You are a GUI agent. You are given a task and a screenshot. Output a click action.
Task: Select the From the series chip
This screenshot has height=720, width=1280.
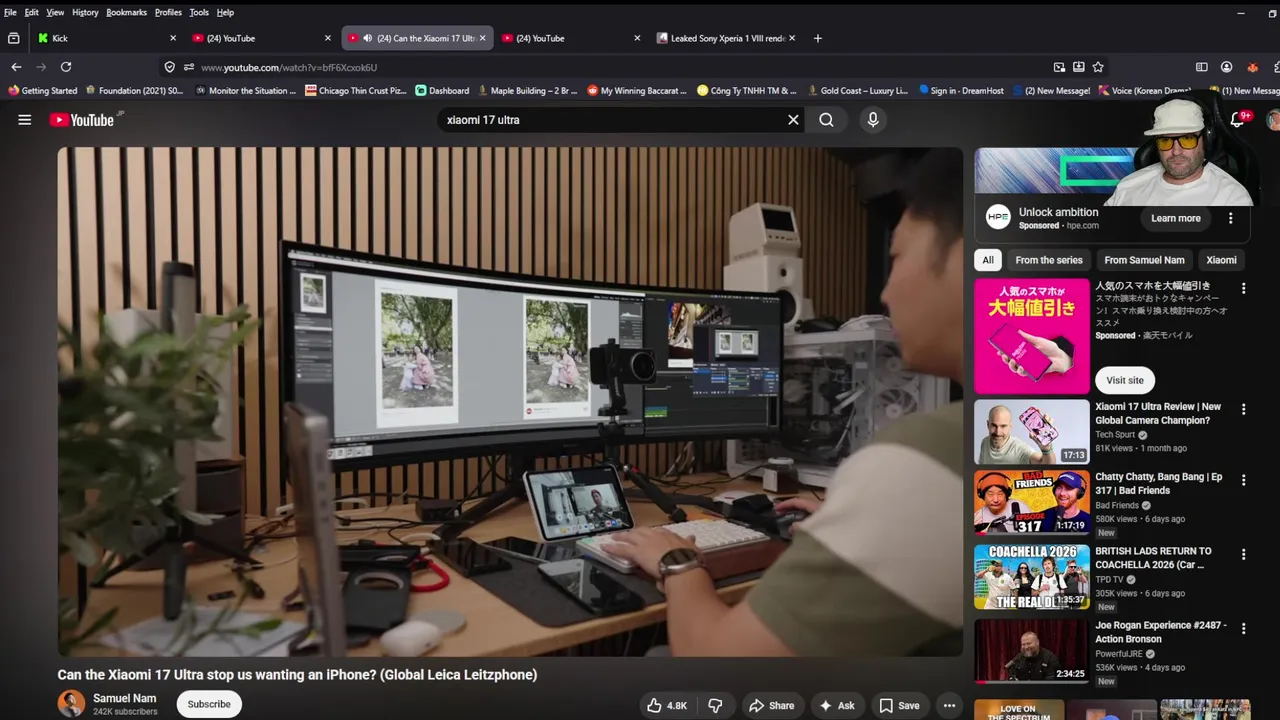(1049, 260)
